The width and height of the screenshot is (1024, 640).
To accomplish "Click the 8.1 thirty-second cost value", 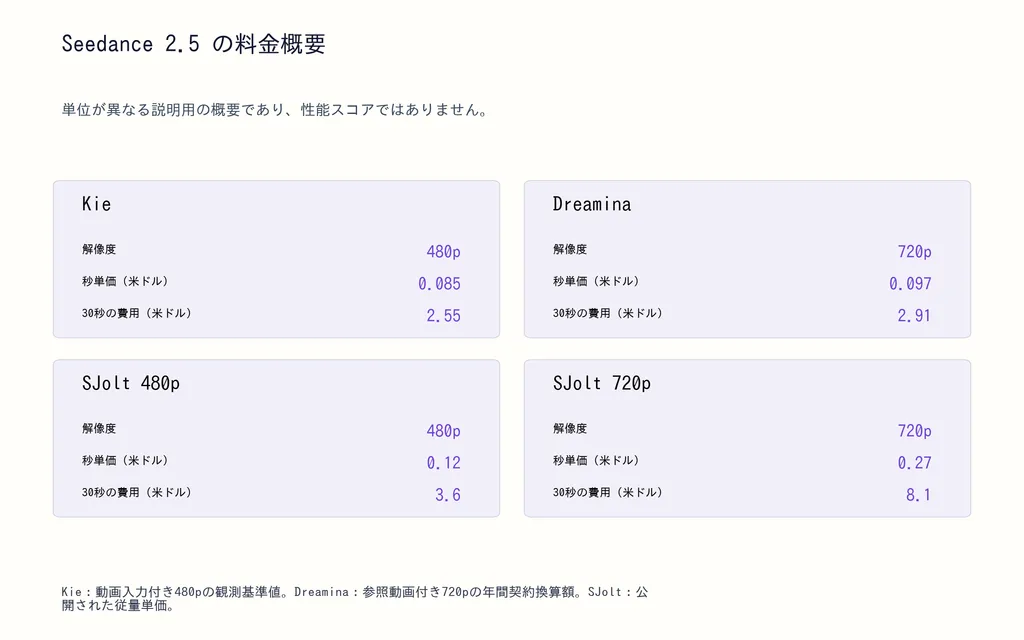I will (918, 495).
